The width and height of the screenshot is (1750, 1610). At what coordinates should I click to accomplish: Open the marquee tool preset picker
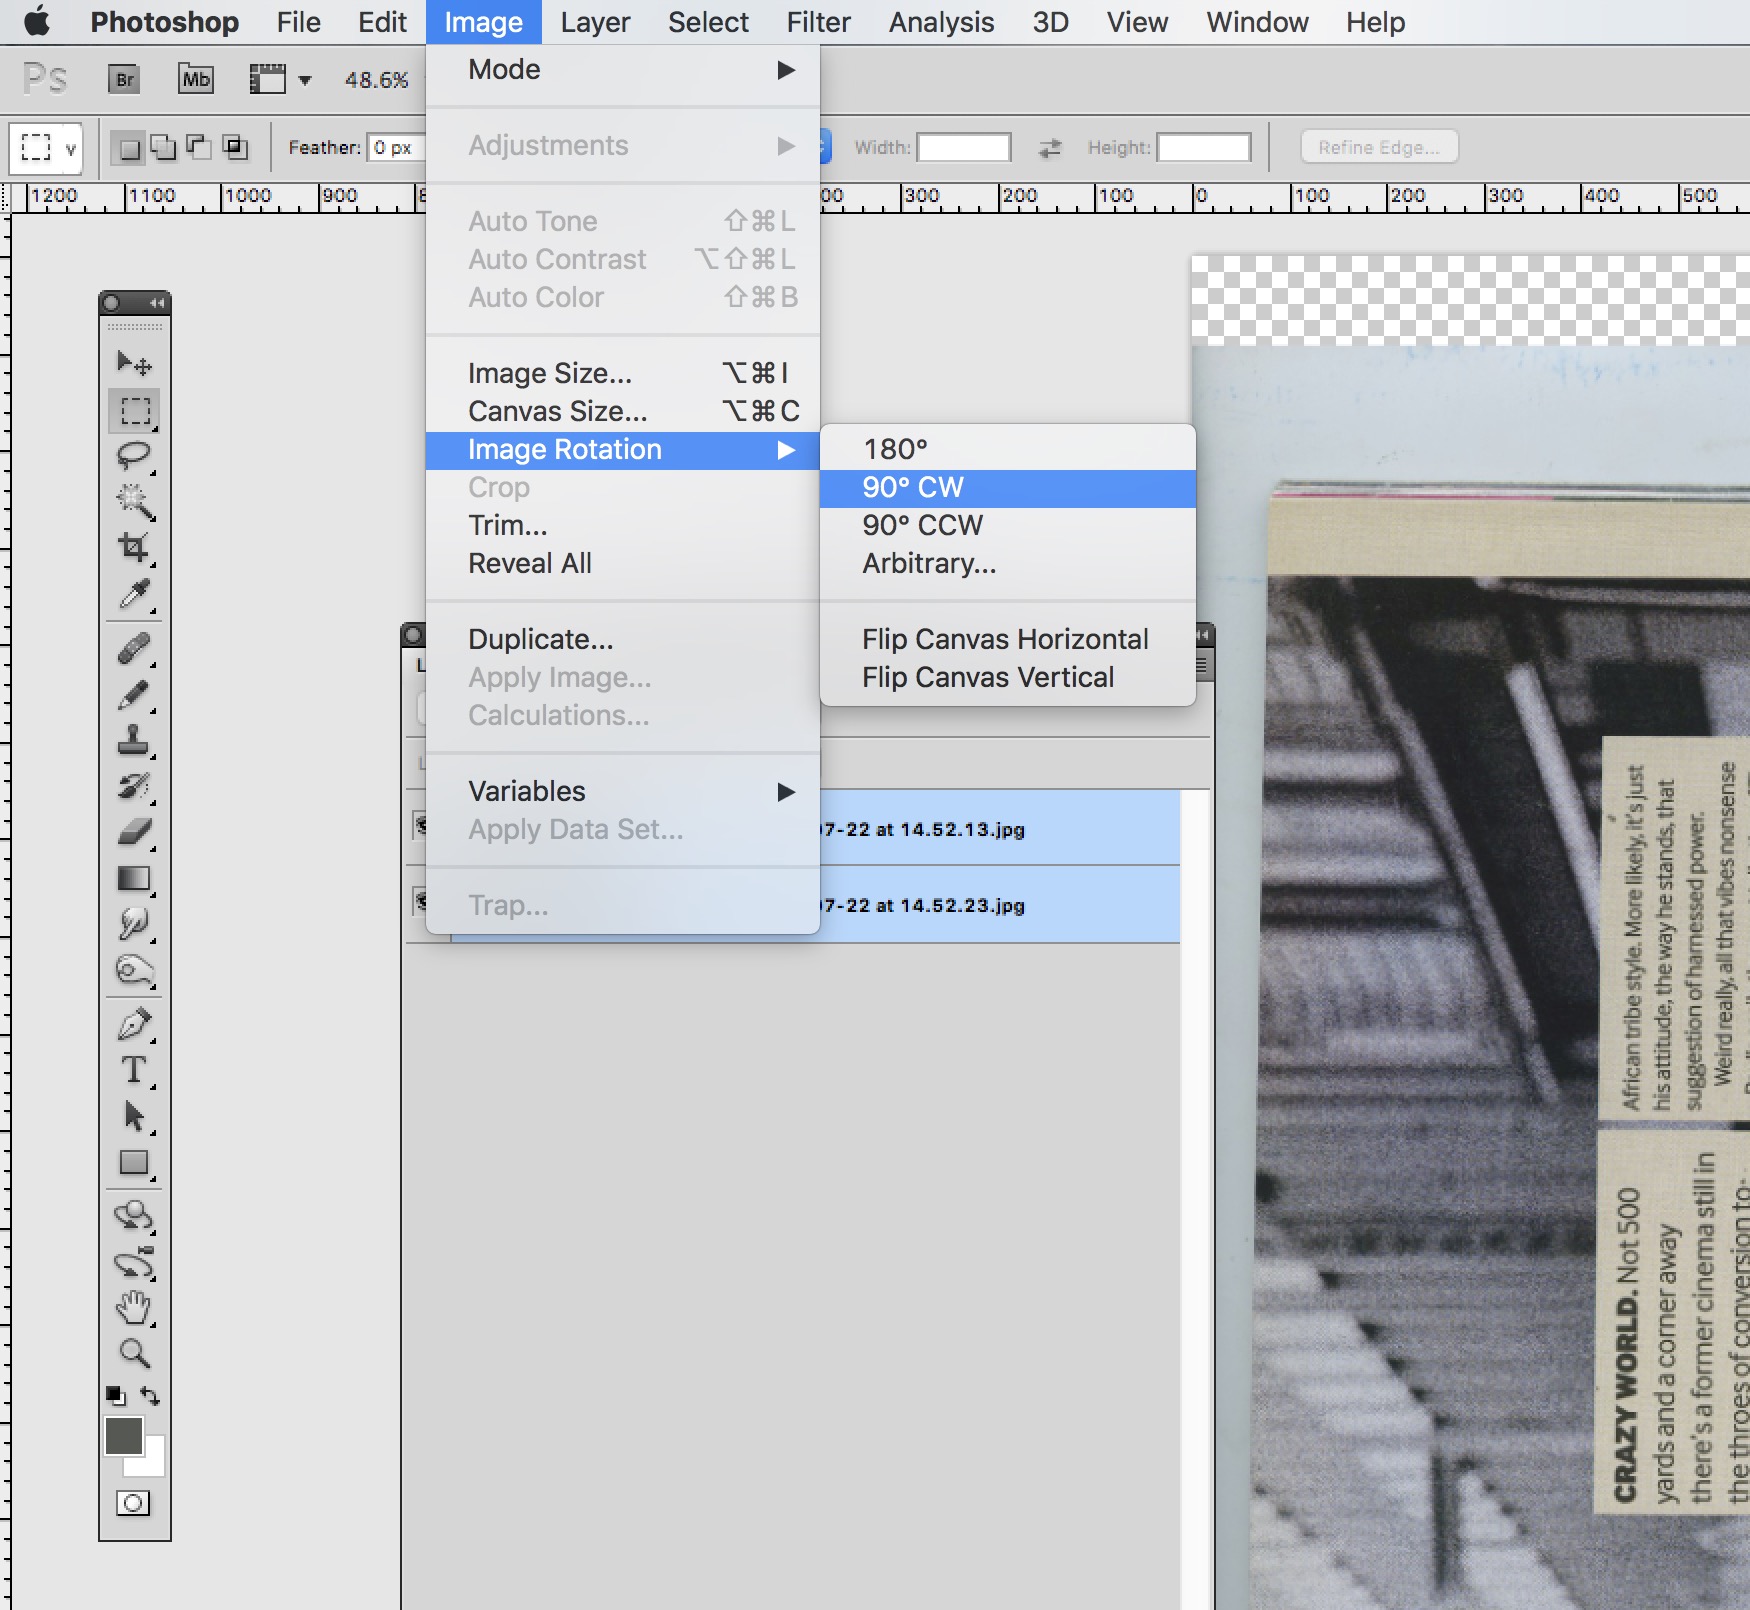[45, 148]
